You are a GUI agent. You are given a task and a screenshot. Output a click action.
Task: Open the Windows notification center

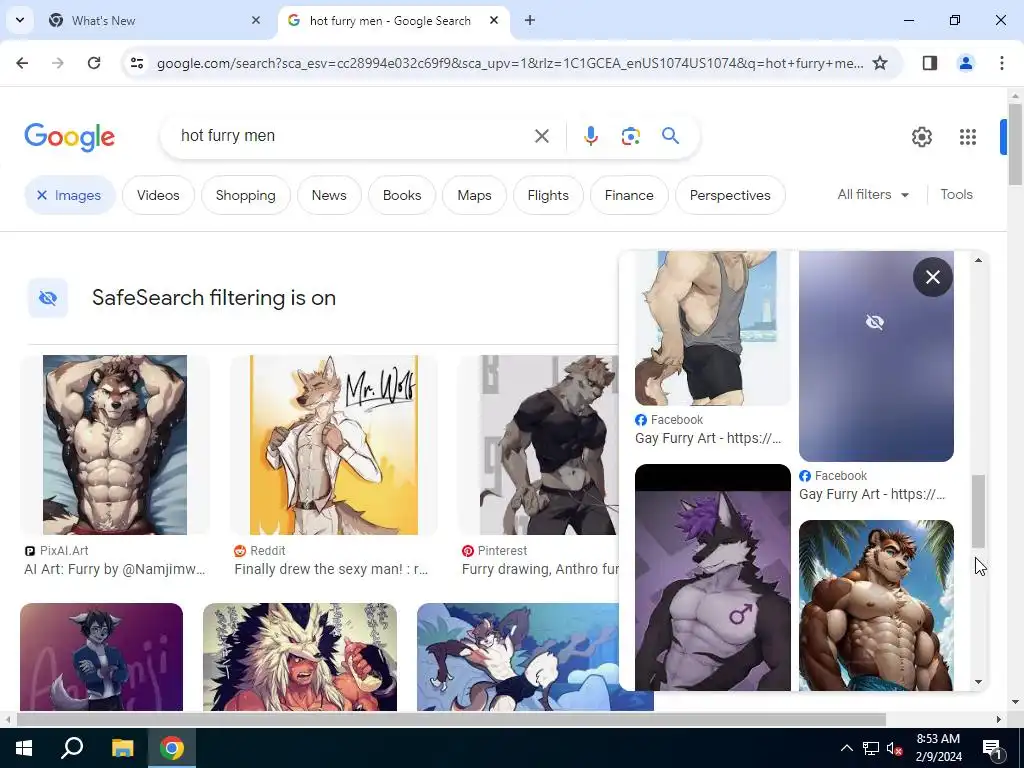tap(992, 748)
